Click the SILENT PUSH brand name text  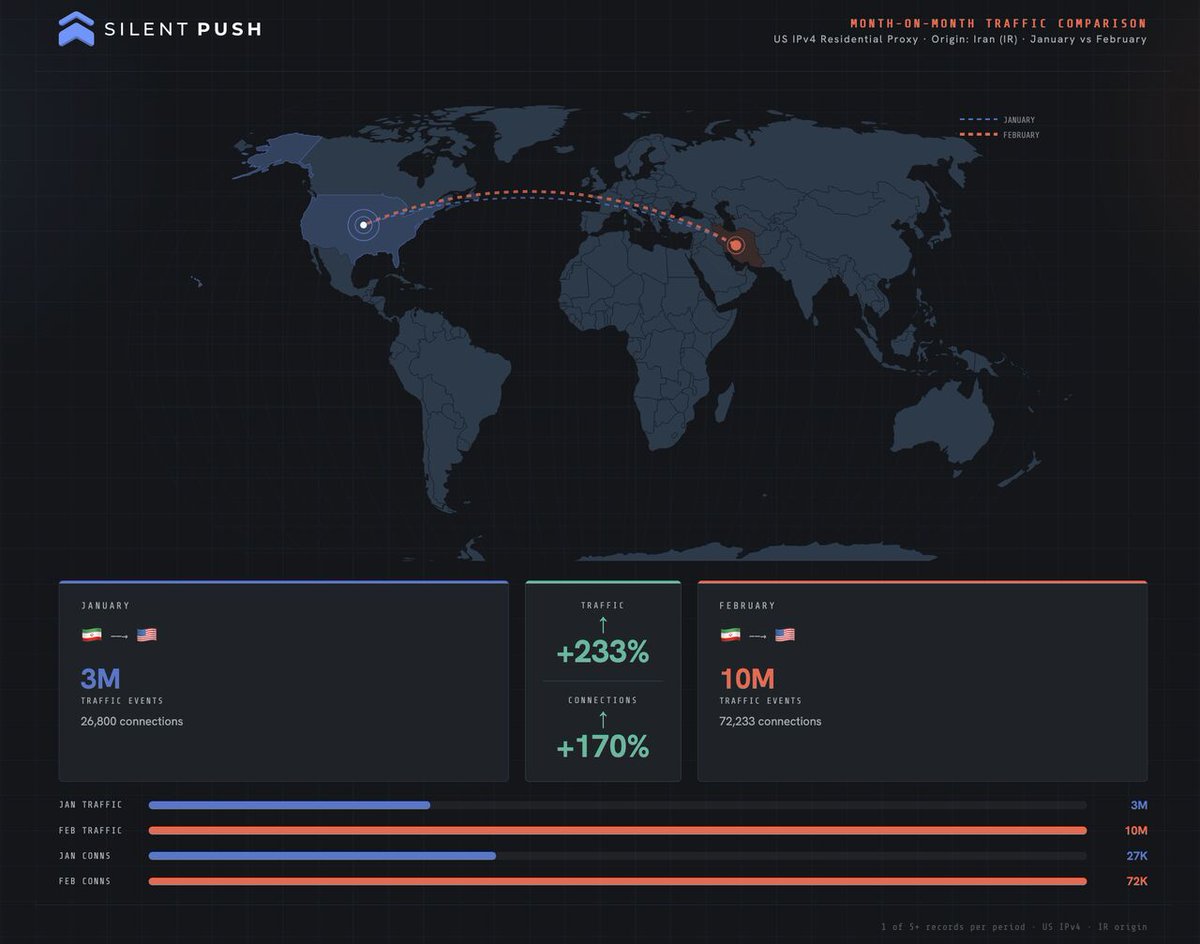[x=183, y=29]
